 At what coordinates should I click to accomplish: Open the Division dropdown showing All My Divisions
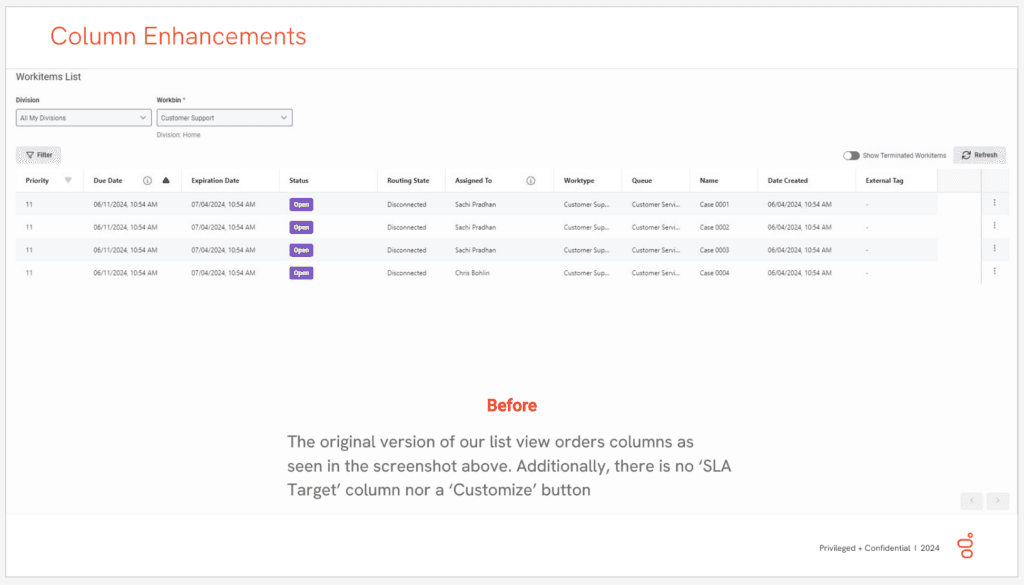click(82, 117)
